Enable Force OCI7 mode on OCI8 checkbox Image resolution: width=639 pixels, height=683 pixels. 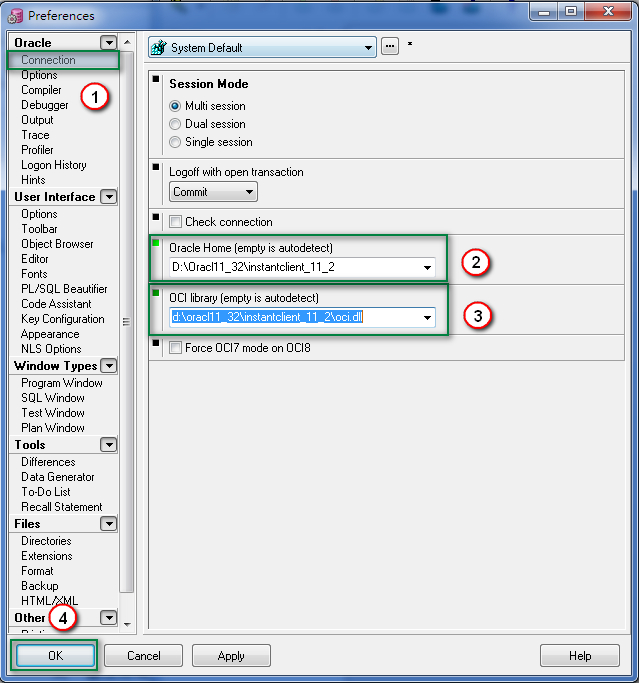176,348
